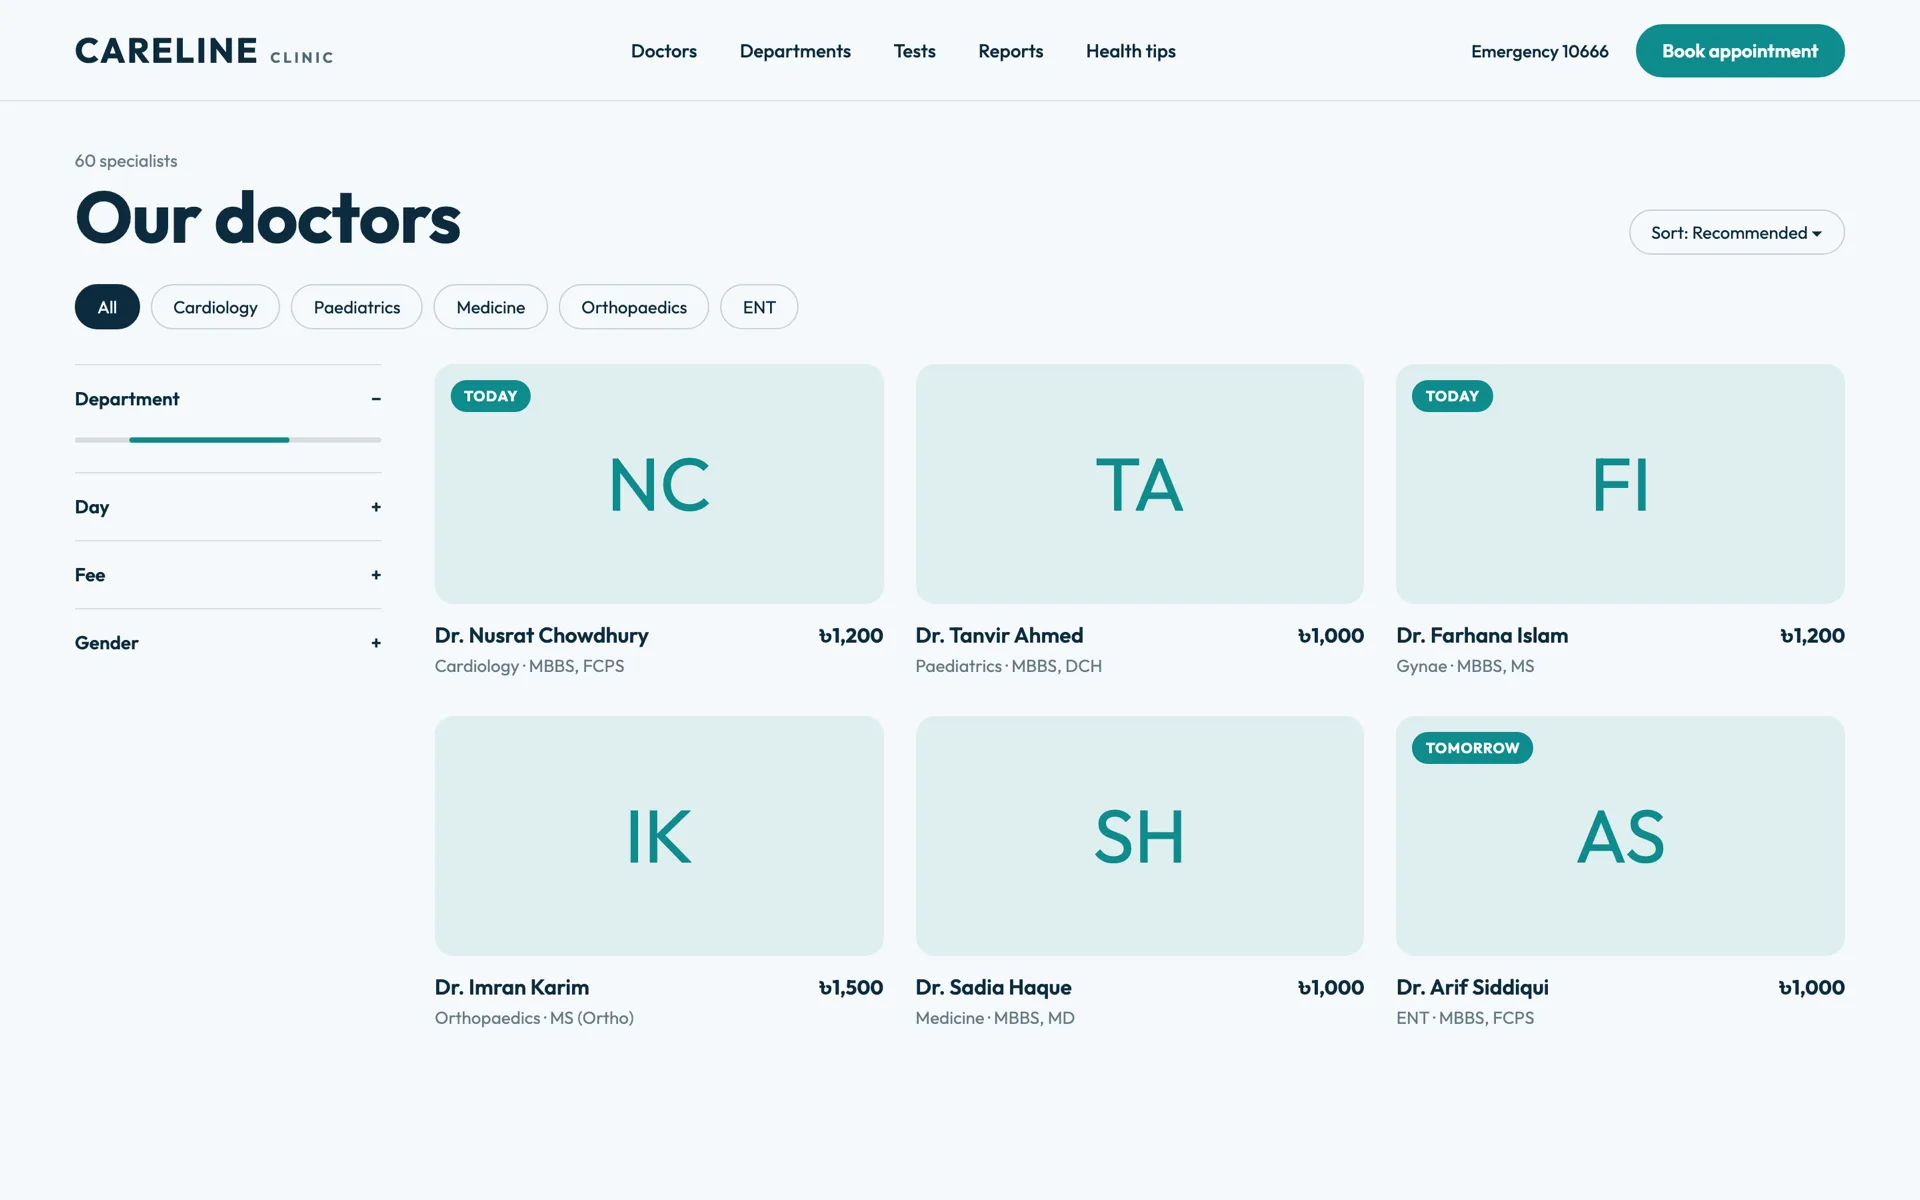Viewport: 1920px width, 1200px height.
Task: Click the 'Gynae · MBBS, MS' text
Action: coord(1465,666)
